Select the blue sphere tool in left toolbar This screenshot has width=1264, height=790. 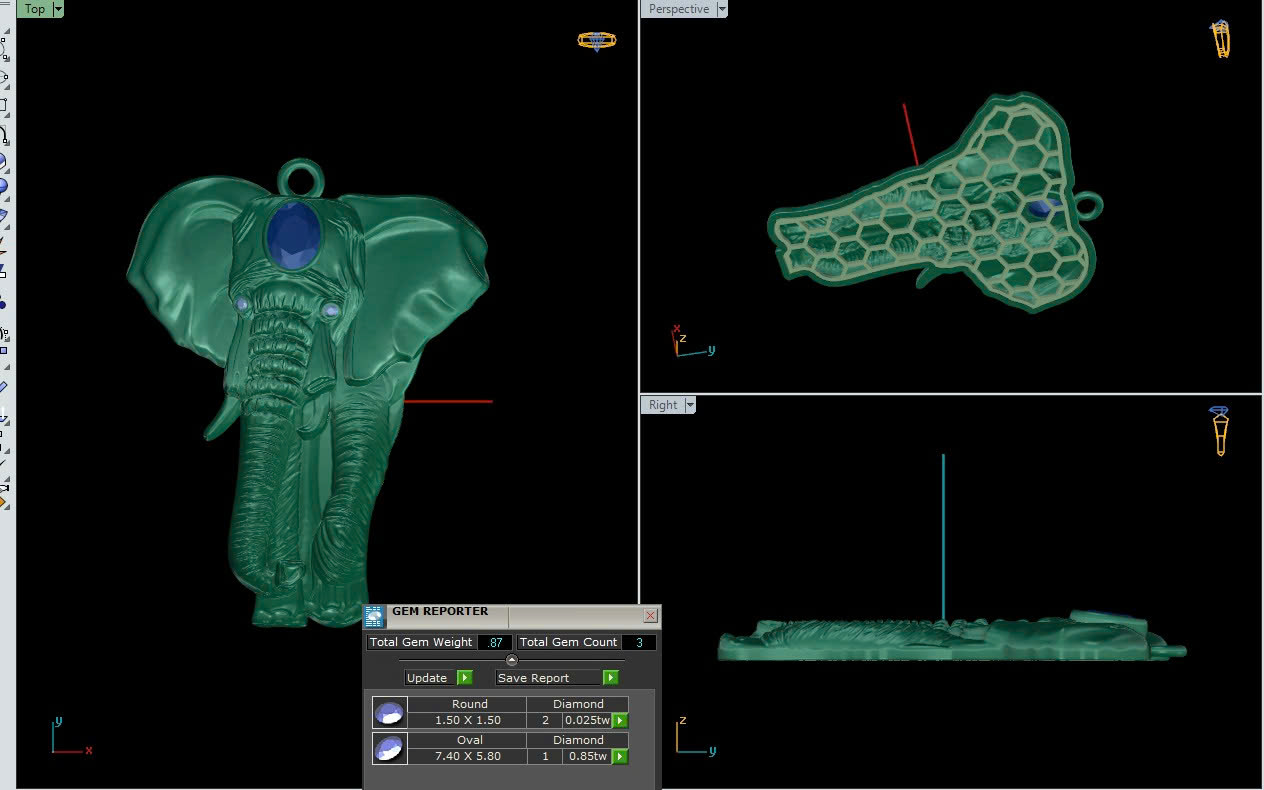coord(3,185)
